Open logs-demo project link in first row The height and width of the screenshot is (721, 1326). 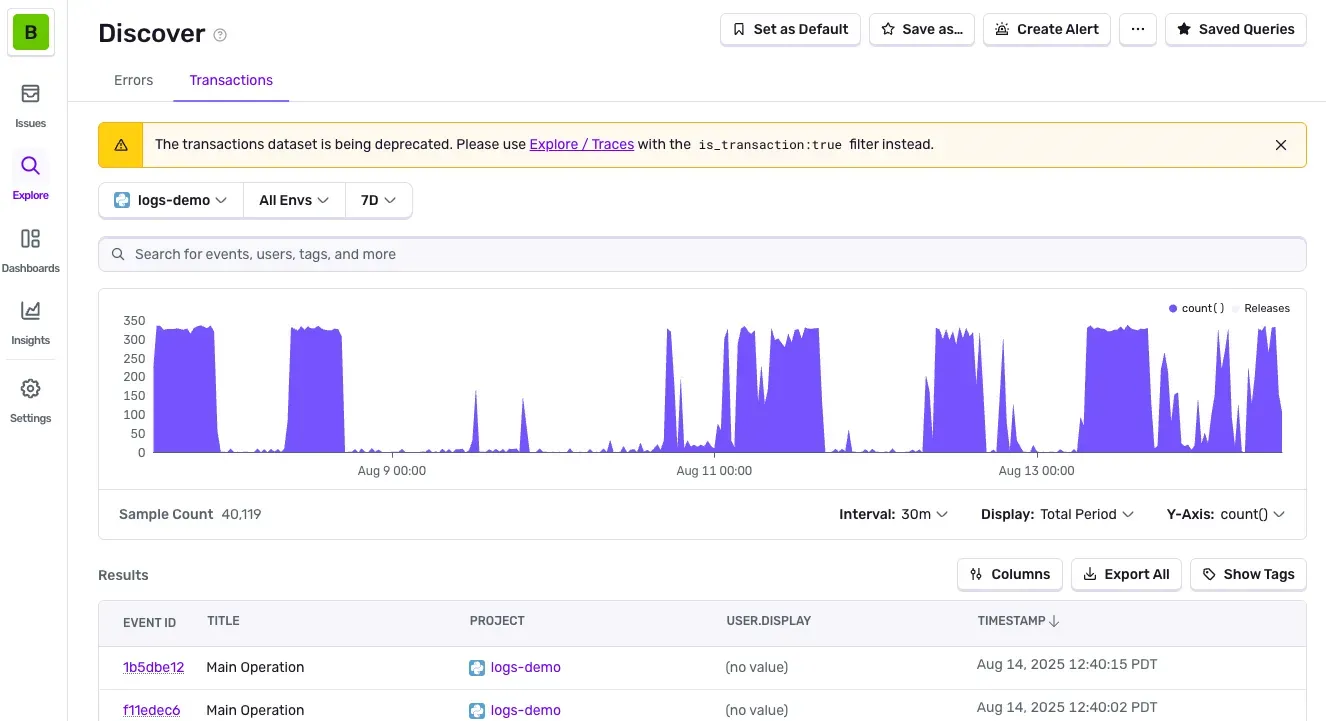(x=525, y=667)
